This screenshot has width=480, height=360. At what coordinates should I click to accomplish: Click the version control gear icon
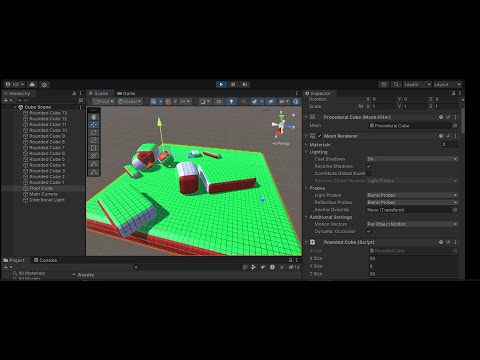pos(44,85)
